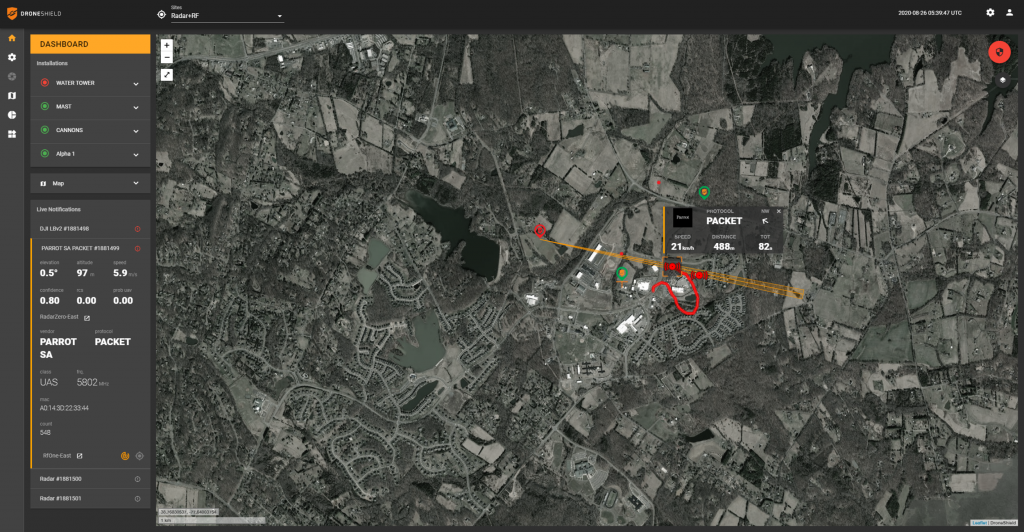The height and width of the screenshot is (532, 1024).
Task: Zoom in the map with plus button
Action: 167,45
